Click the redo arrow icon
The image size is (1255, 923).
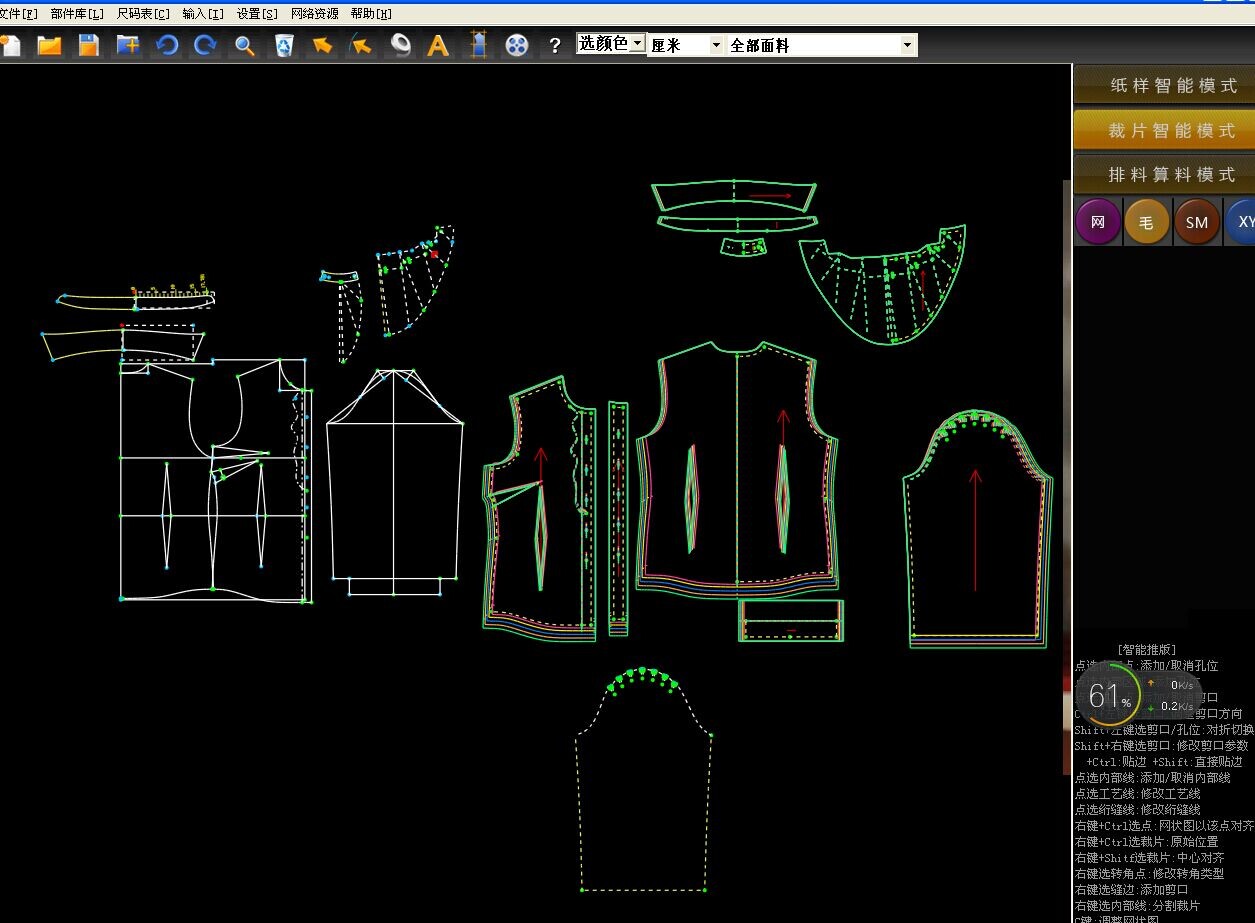click(x=205, y=45)
